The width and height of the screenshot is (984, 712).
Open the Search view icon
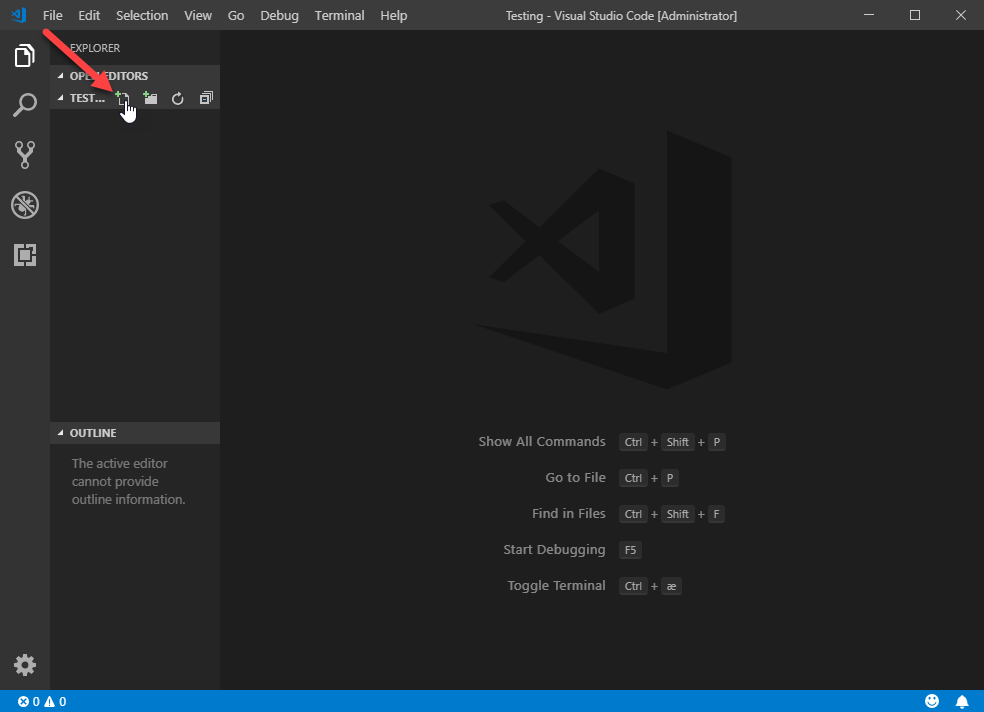pyautogui.click(x=24, y=105)
